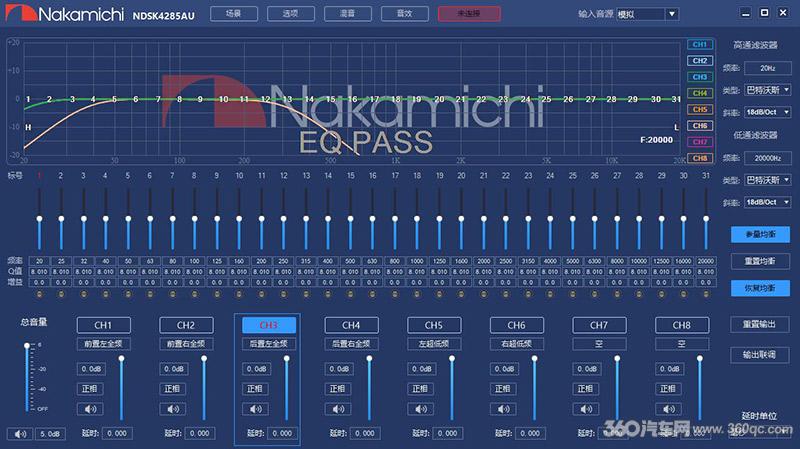Screen dimensions: 800x449
Task: Mute the CH6 output with its speaker icon
Action: point(504,409)
